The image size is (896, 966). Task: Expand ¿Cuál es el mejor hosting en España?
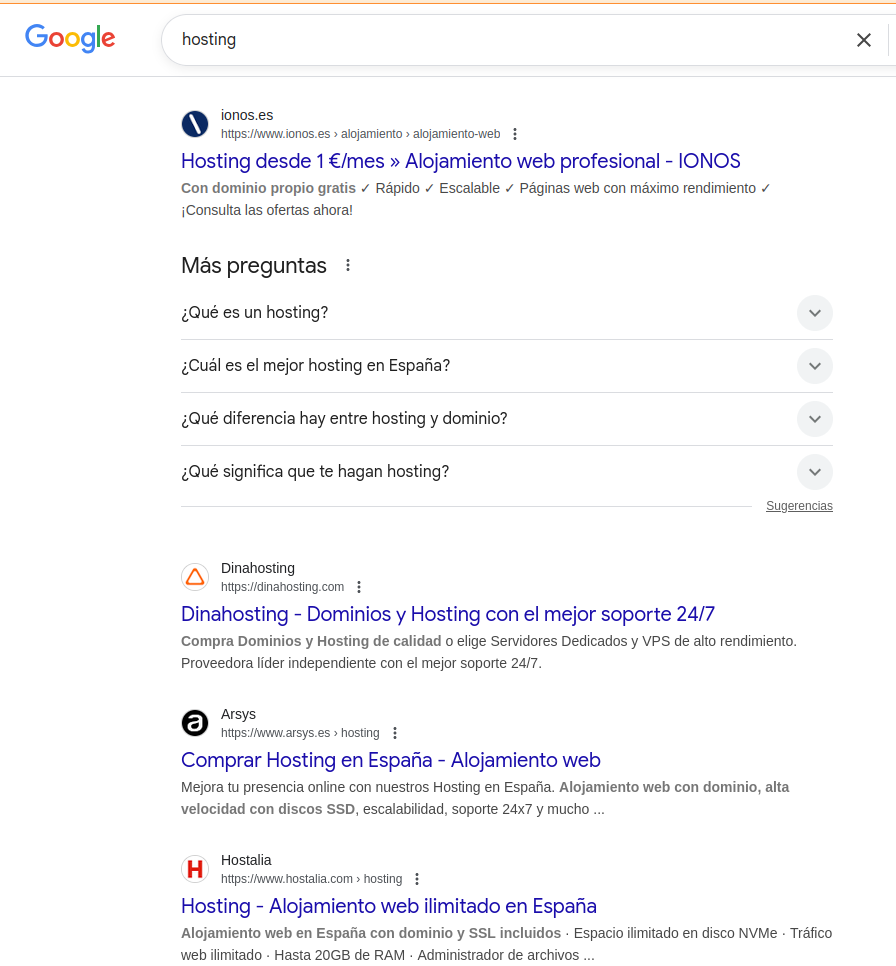814,366
